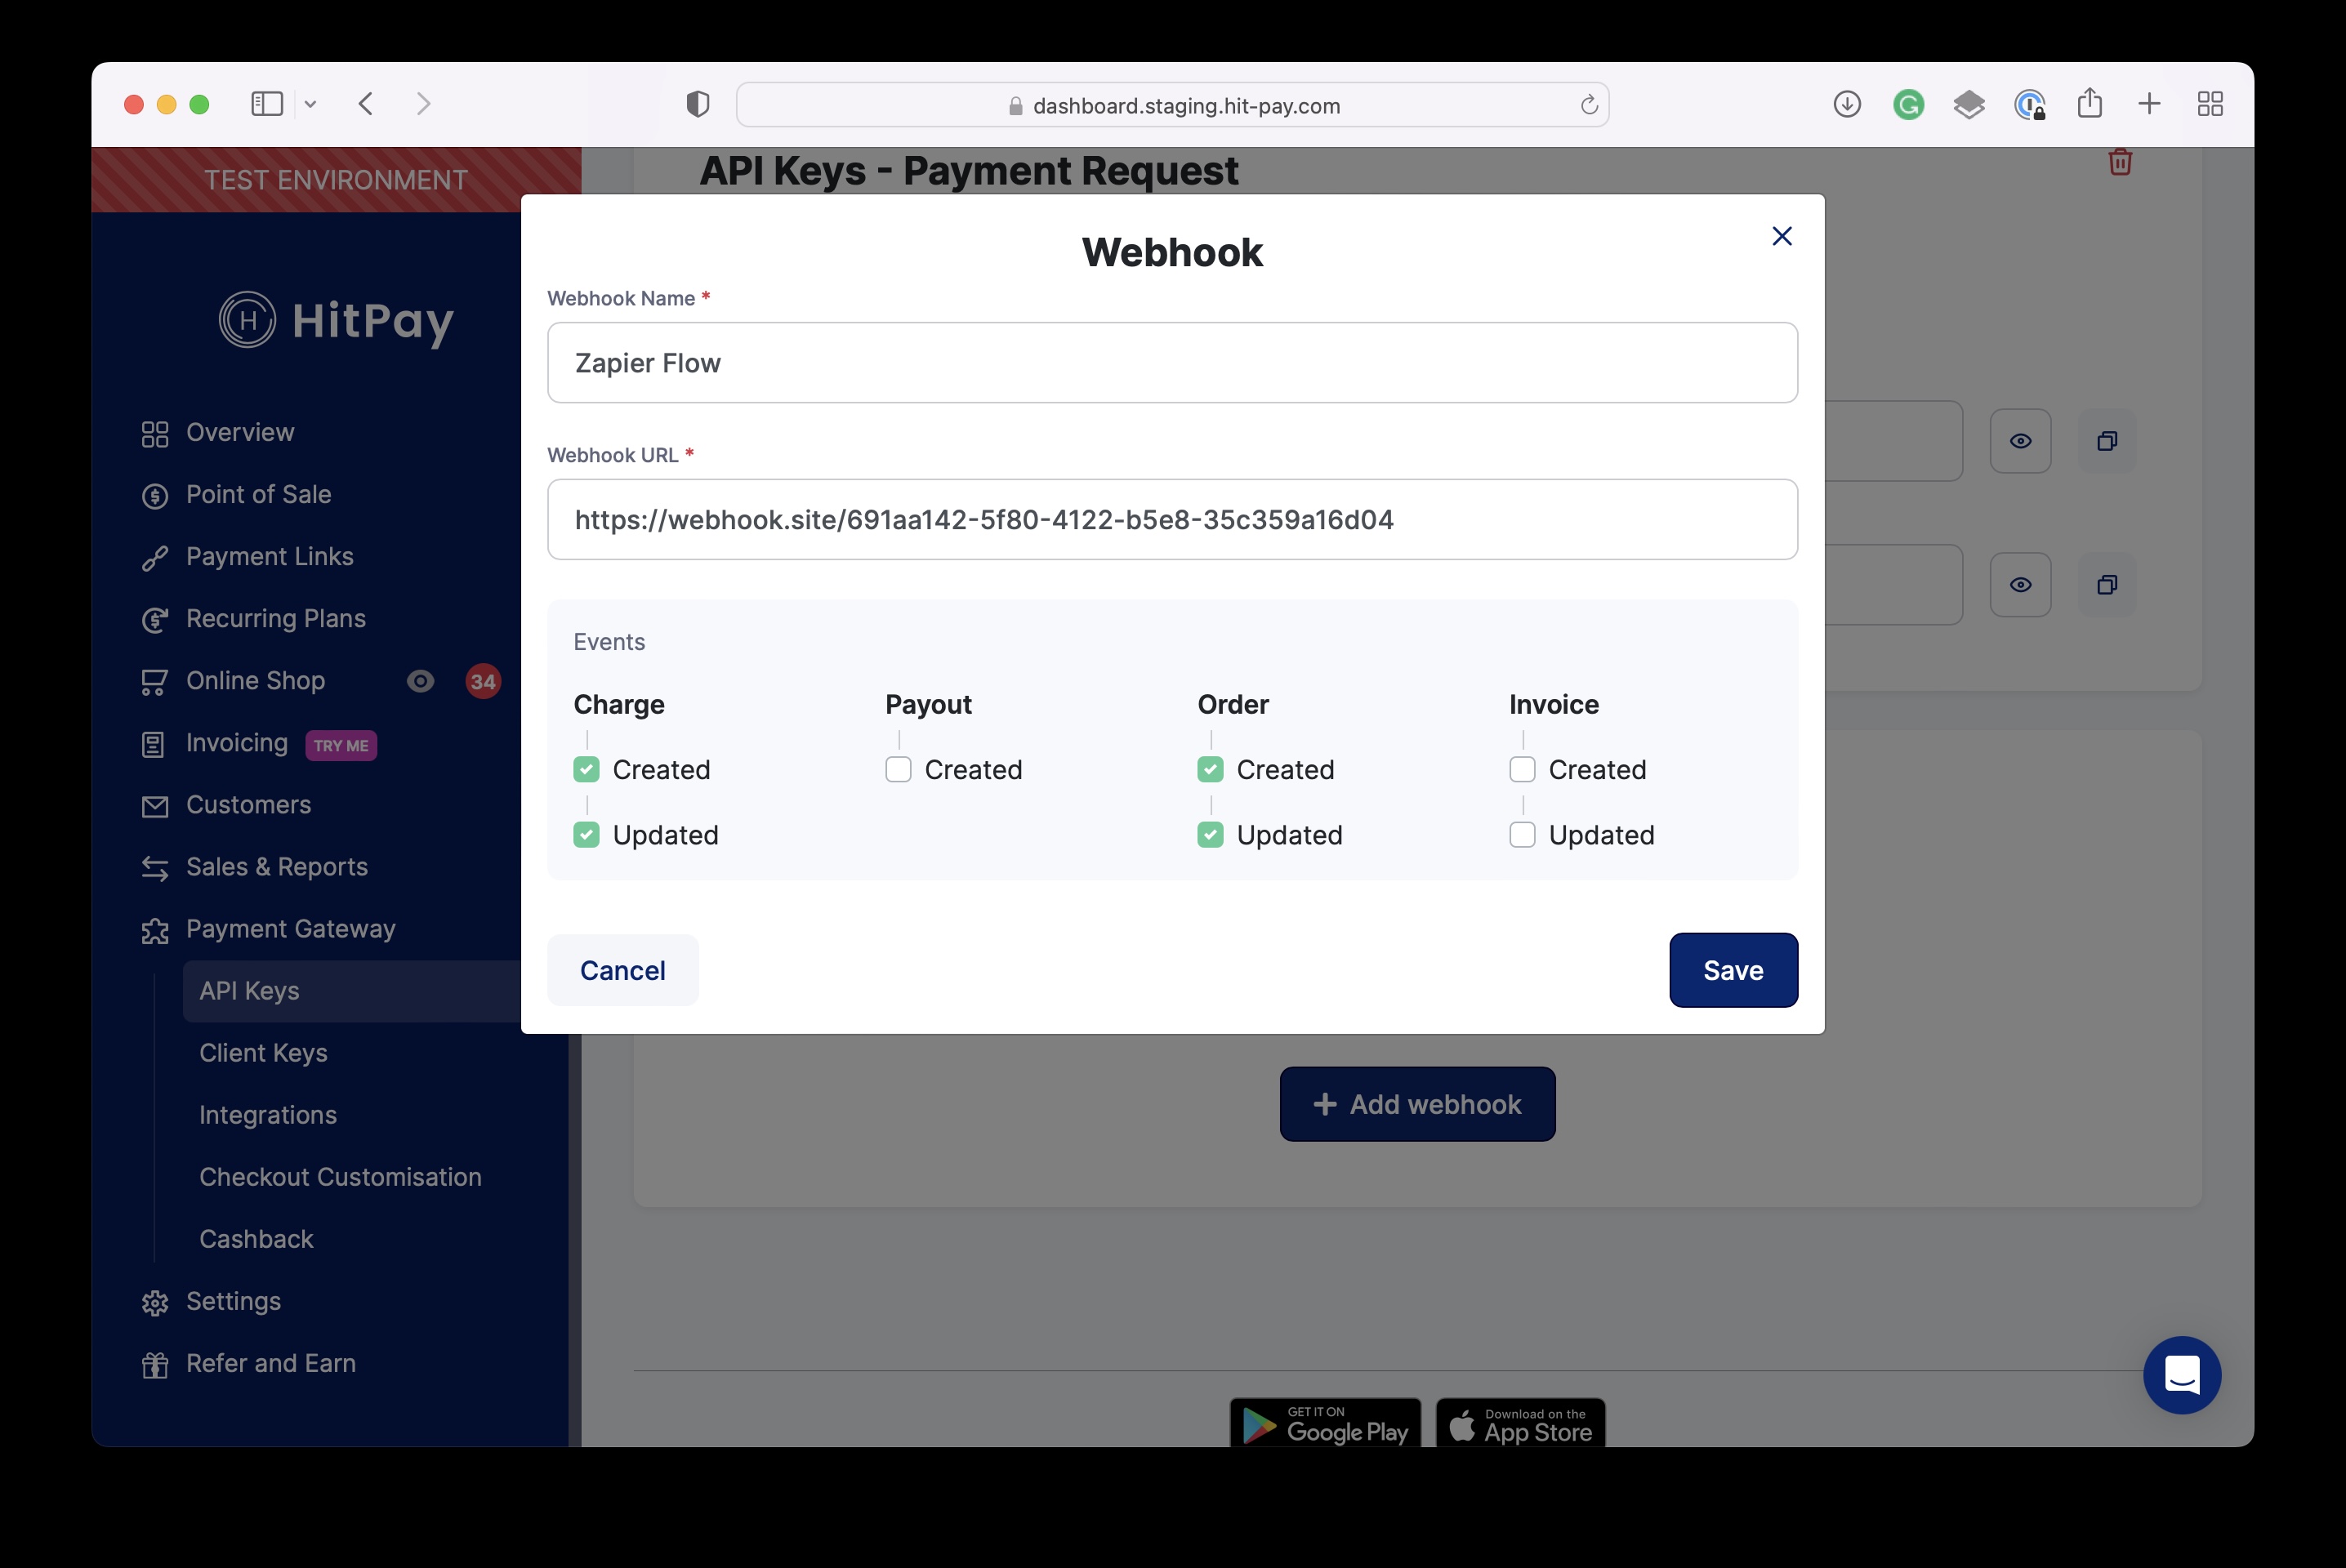Open Client Keys menu item
This screenshot has width=2346, height=1568.
click(x=263, y=1053)
